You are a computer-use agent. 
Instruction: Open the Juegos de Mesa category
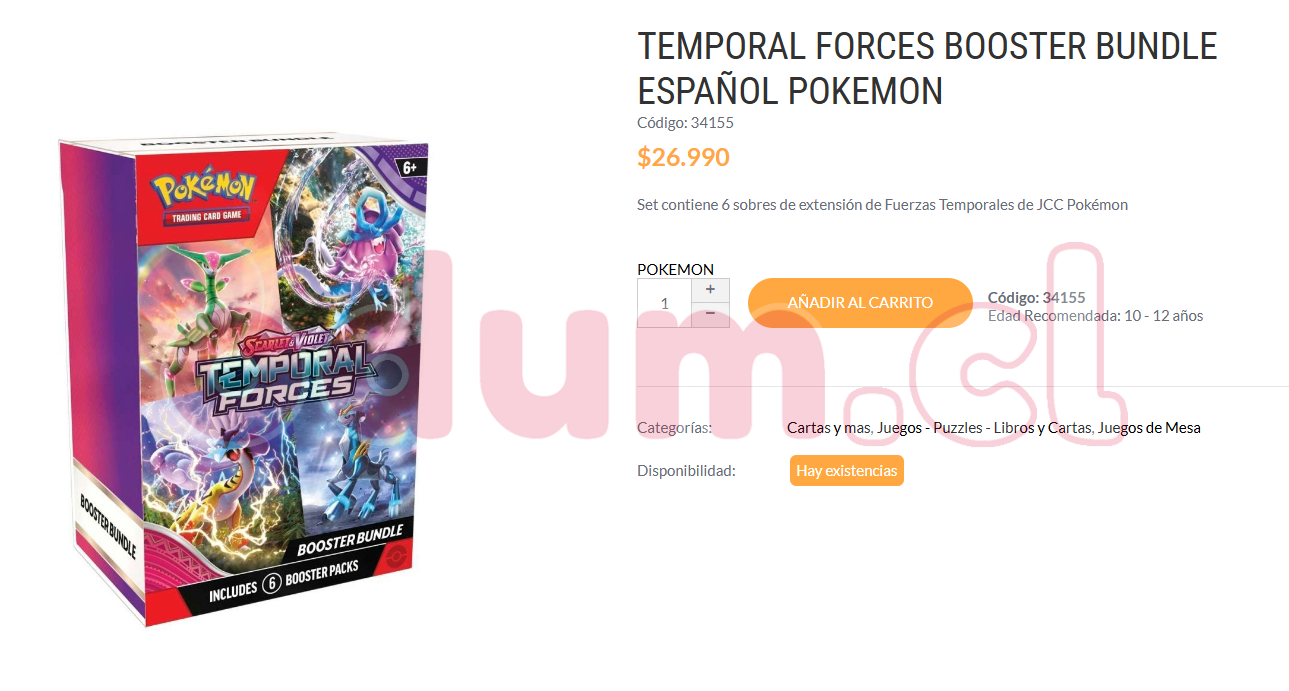pyautogui.click(x=1149, y=428)
